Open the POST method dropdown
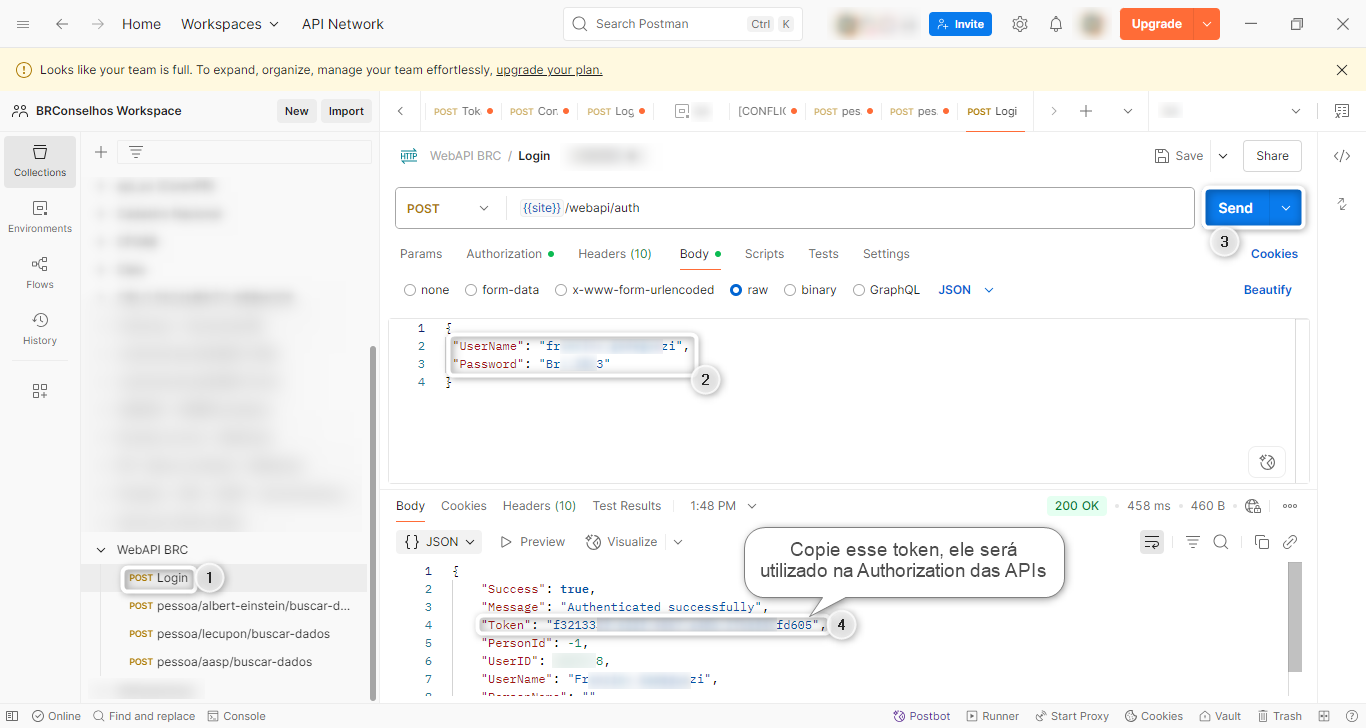Screen dimensions: 1366x728 point(447,208)
